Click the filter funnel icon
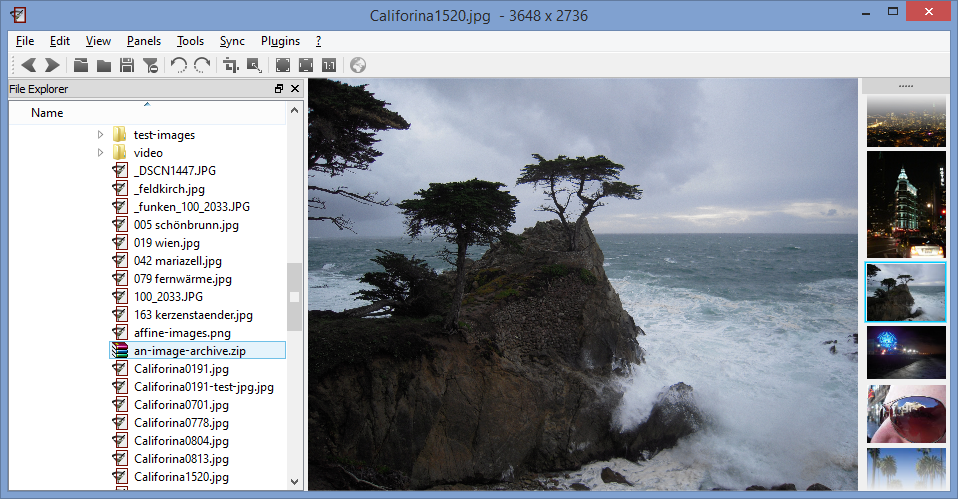The height and width of the screenshot is (499, 958). tap(150, 65)
